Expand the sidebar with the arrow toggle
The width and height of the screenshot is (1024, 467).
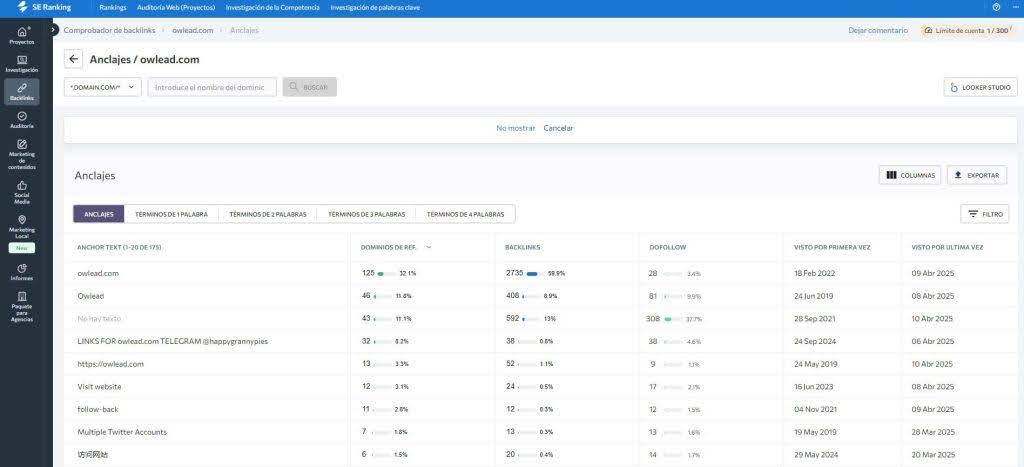54,30
